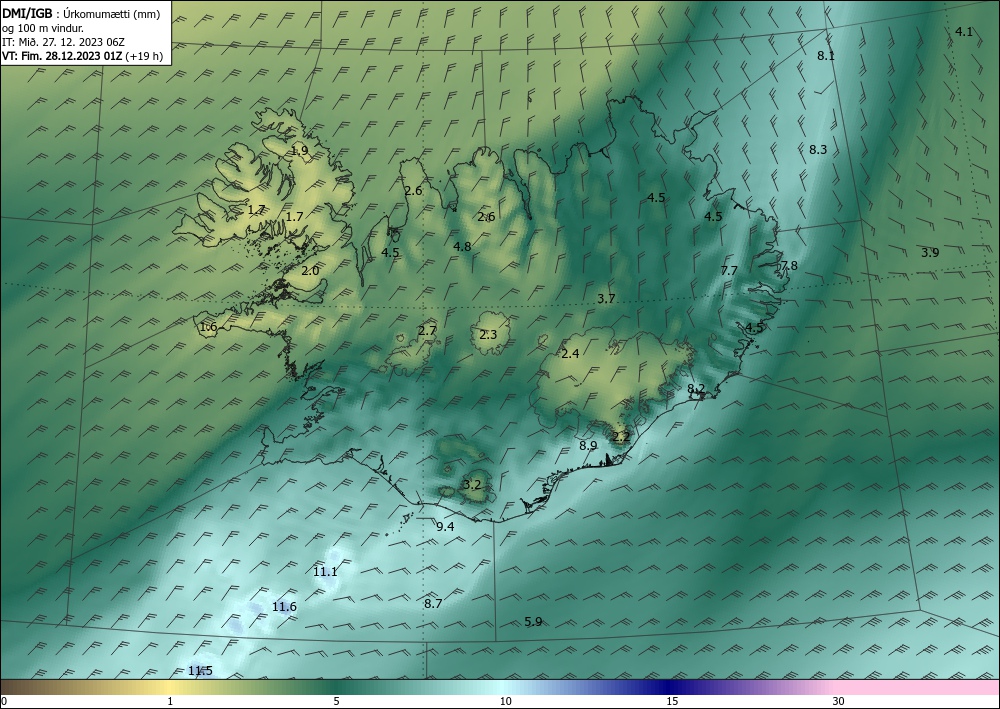Click the precipitation value 4.8
Viewport: 1000px width, 709px height.
click(x=462, y=247)
